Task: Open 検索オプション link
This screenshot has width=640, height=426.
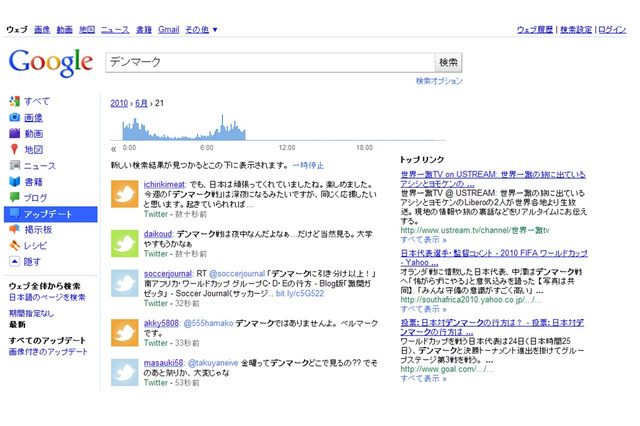Action: tap(439, 81)
